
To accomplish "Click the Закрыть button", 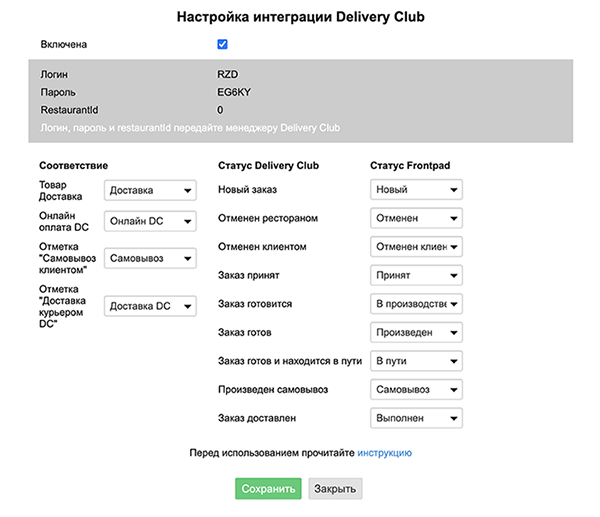I will (335, 489).
